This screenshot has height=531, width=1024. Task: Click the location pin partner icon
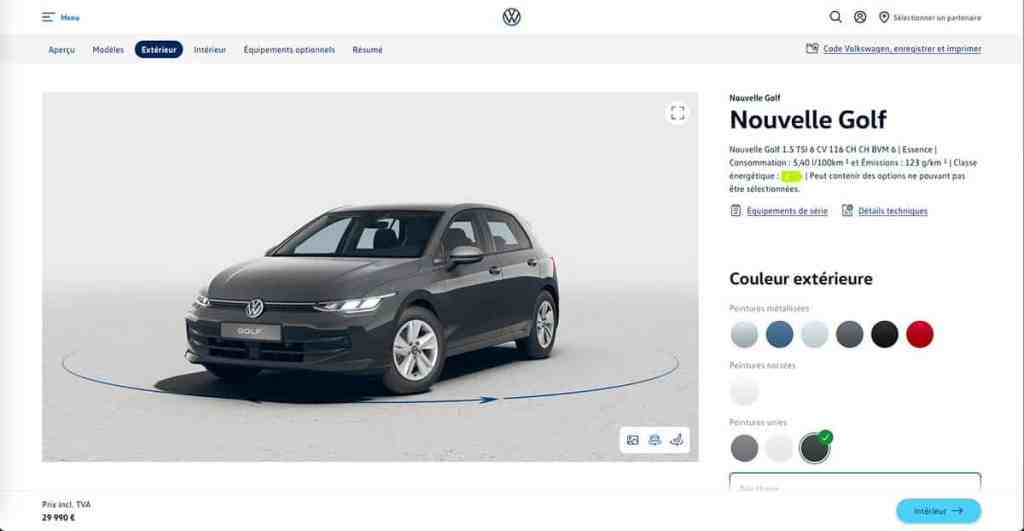click(884, 17)
